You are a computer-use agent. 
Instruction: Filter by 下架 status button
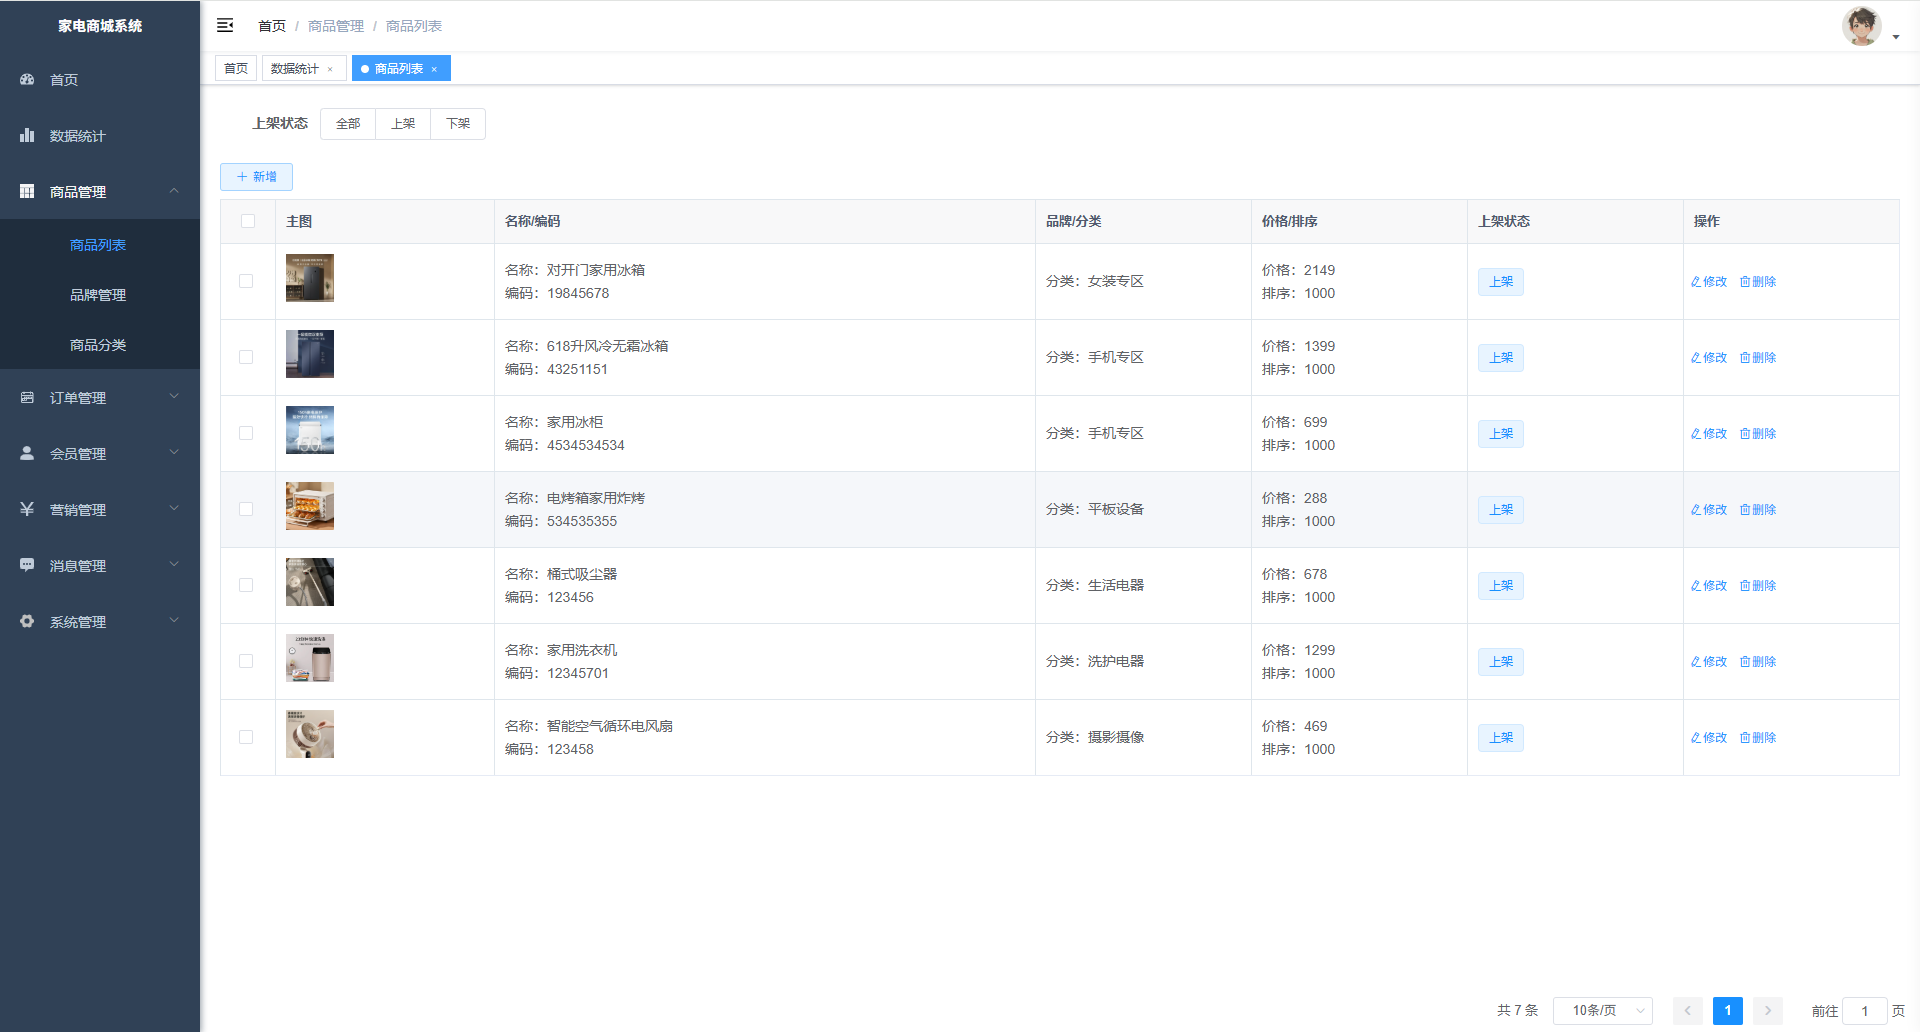(x=458, y=124)
